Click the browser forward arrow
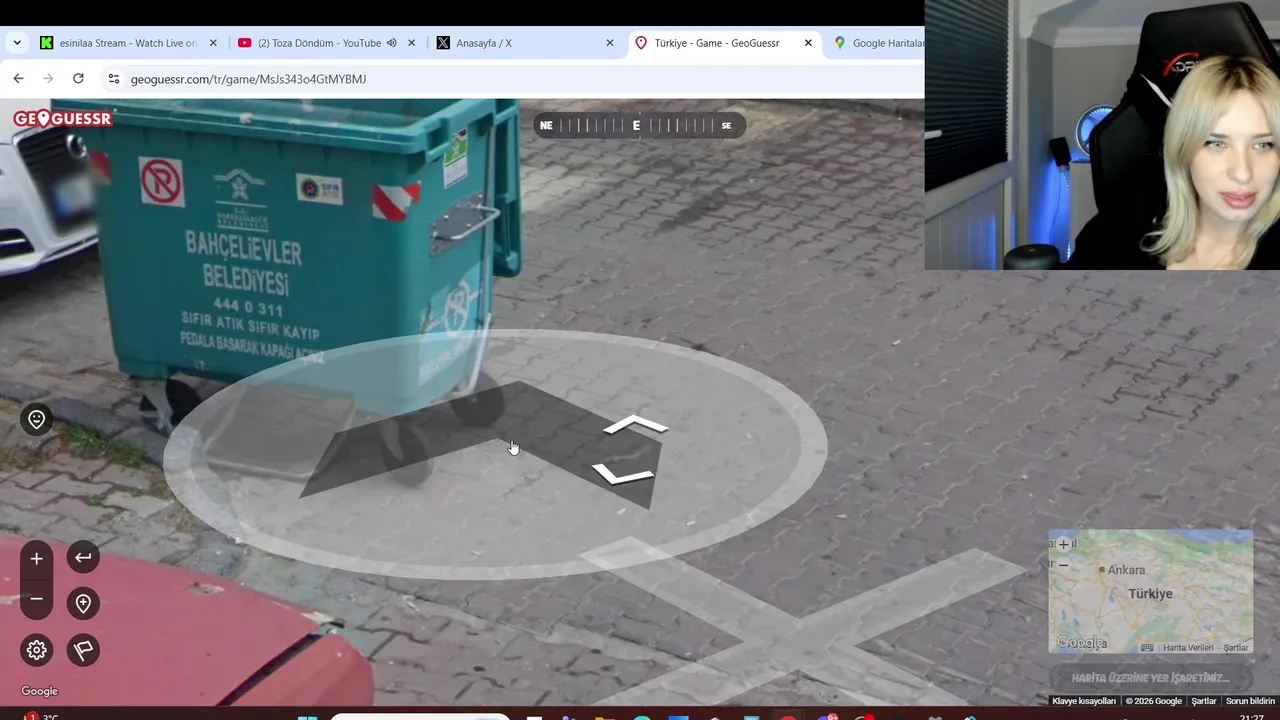The height and width of the screenshot is (720, 1280). [x=48, y=78]
